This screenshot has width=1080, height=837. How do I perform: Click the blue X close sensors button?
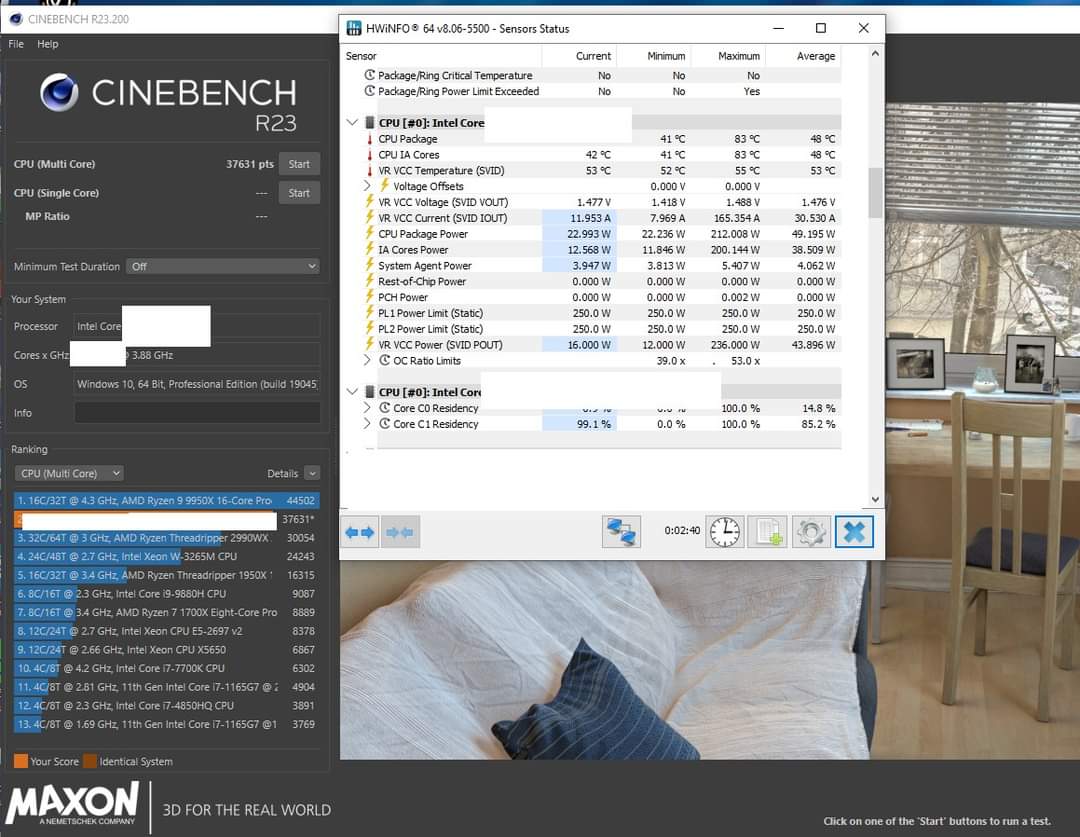click(854, 532)
